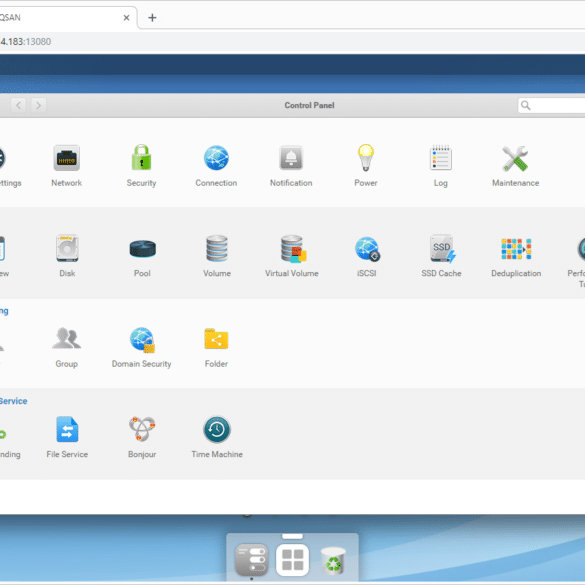The width and height of the screenshot is (585, 585).
Task: Close the QSAN browser tab
Action: click(x=126, y=18)
